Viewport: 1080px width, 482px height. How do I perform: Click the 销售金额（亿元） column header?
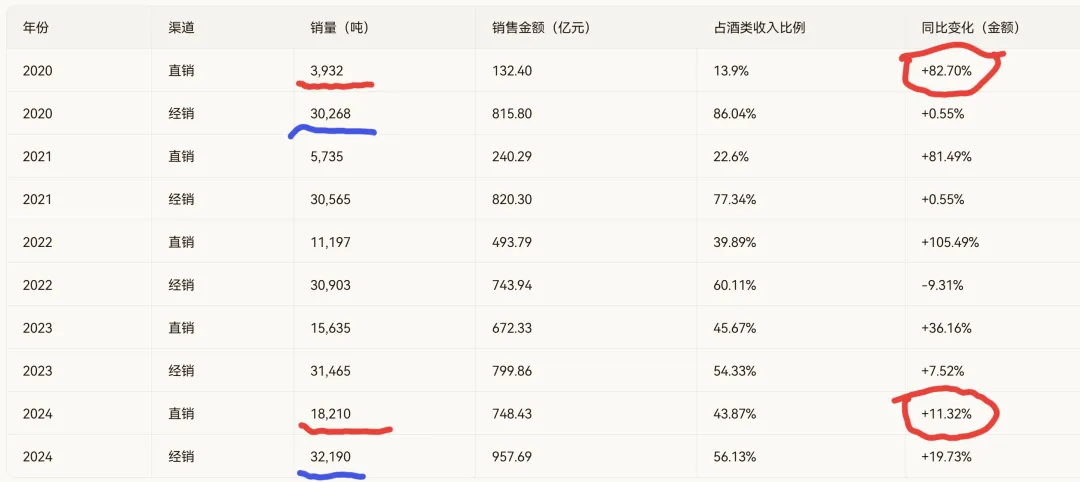coord(541,28)
